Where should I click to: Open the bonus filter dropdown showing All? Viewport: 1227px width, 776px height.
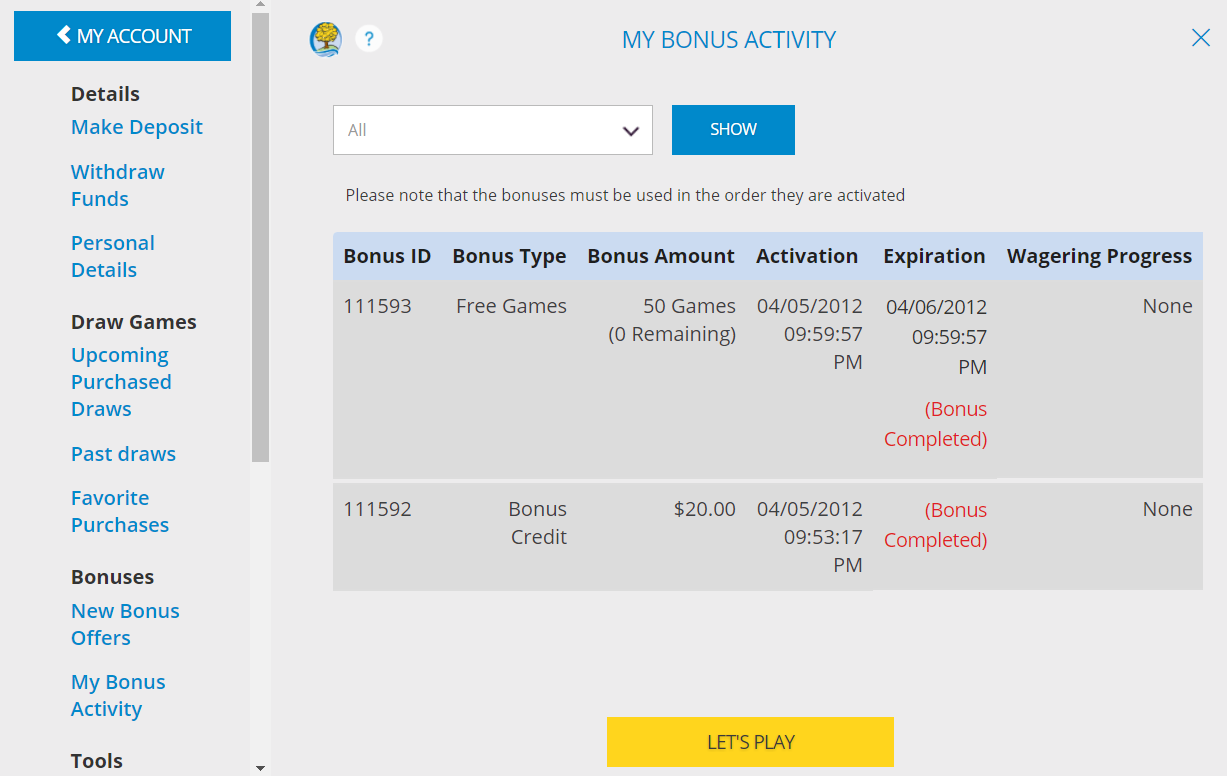(492, 129)
